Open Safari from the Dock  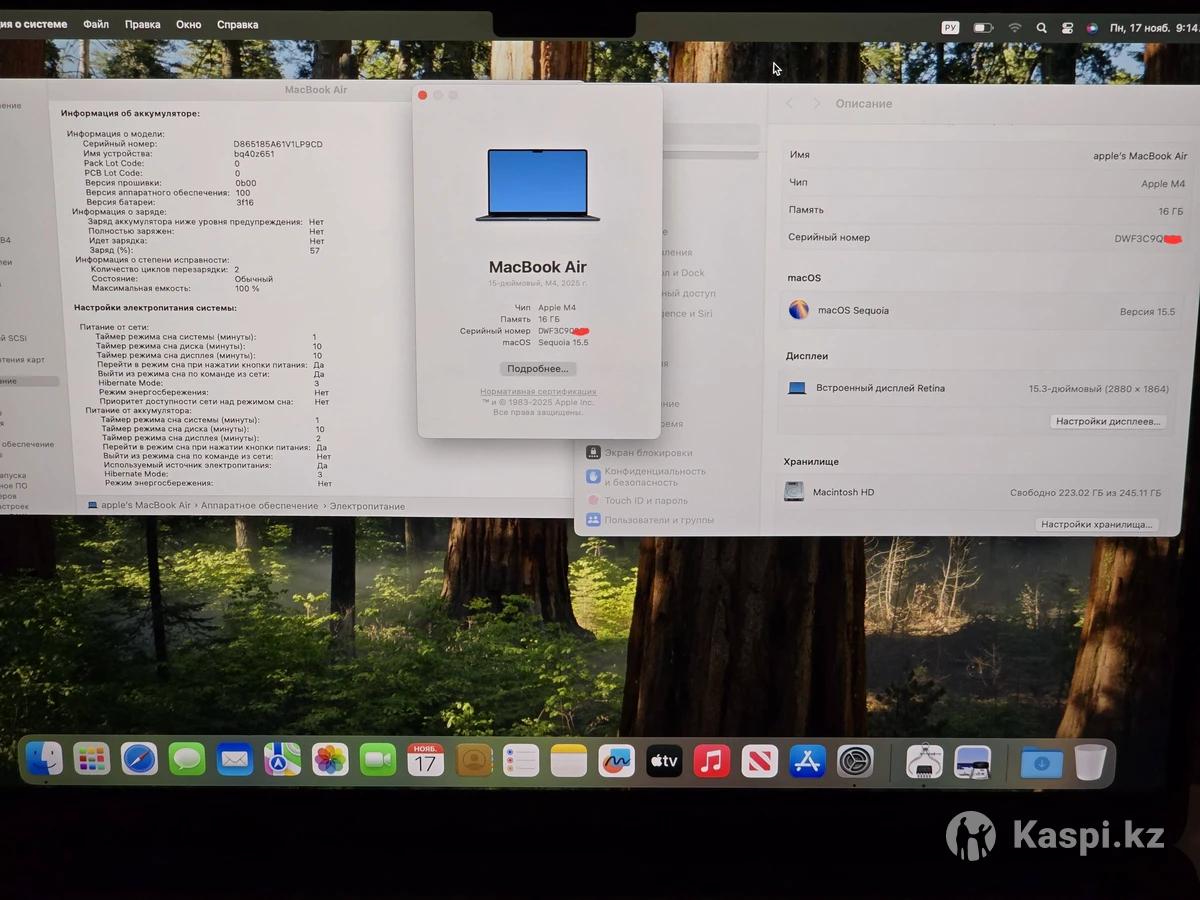[x=139, y=760]
